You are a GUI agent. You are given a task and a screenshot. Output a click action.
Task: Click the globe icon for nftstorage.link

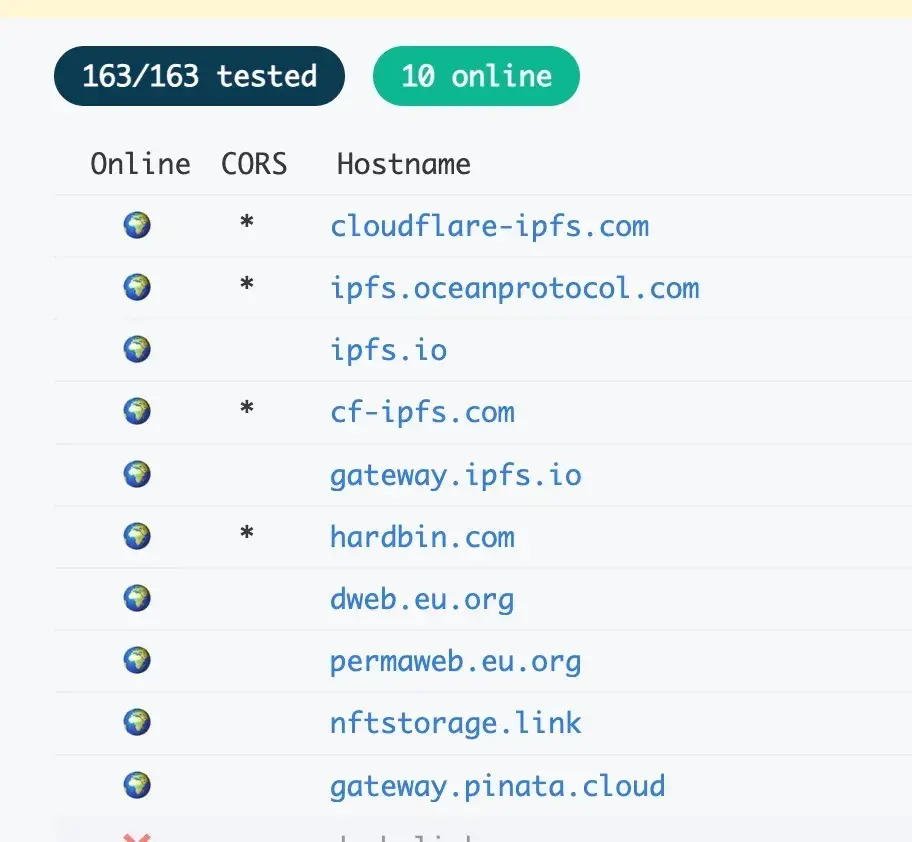[137, 723]
